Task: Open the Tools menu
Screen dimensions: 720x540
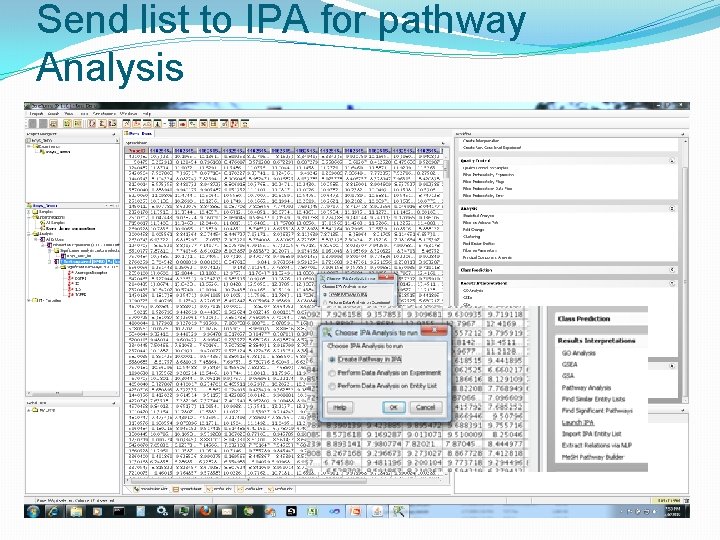Action: tap(84, 113)
